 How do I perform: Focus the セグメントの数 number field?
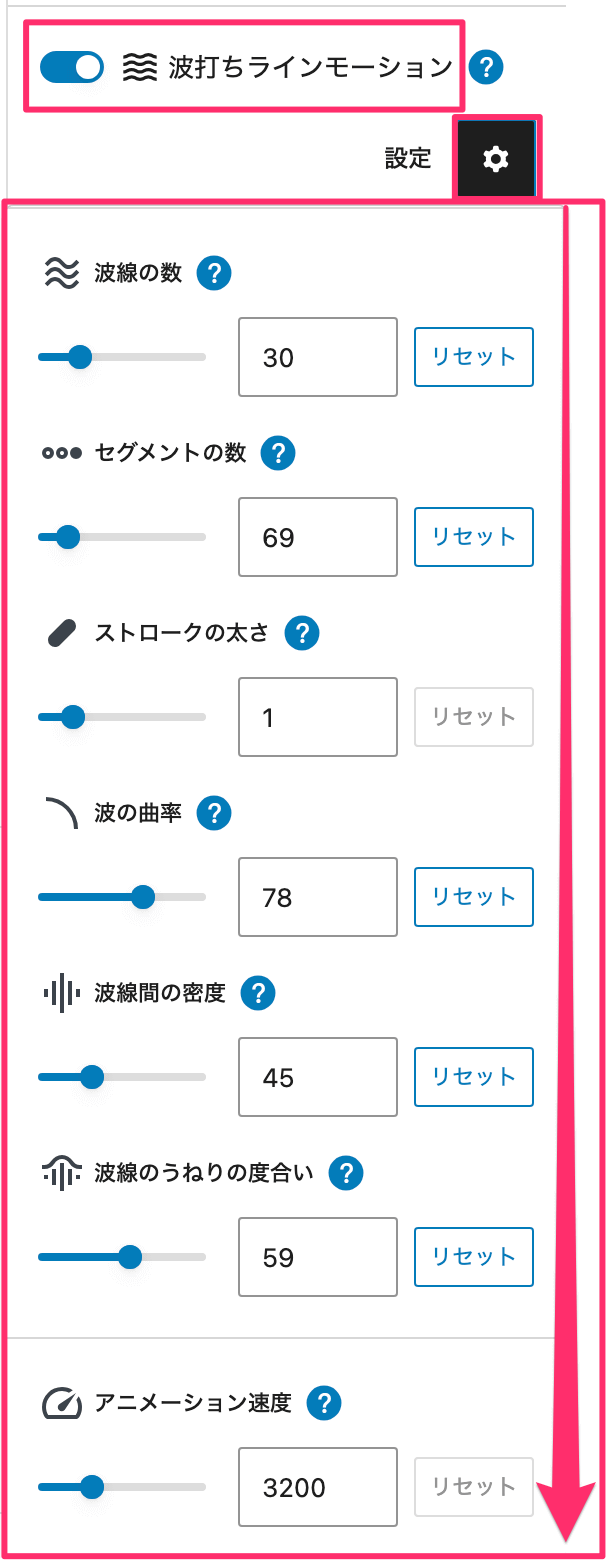(317, 537)
